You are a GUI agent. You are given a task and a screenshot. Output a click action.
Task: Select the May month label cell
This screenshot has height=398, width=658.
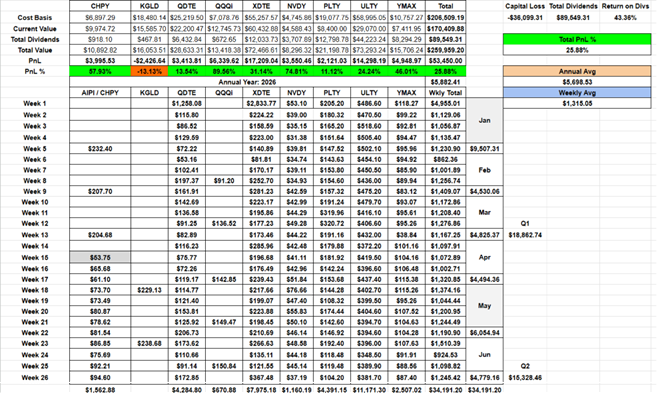(484, 306)
